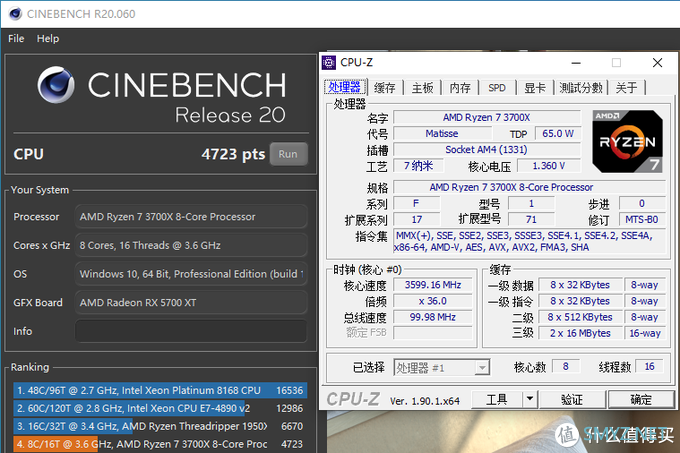
Task: Switch to the 缓存 tab in CPU-Z
Action: [385, 88]
